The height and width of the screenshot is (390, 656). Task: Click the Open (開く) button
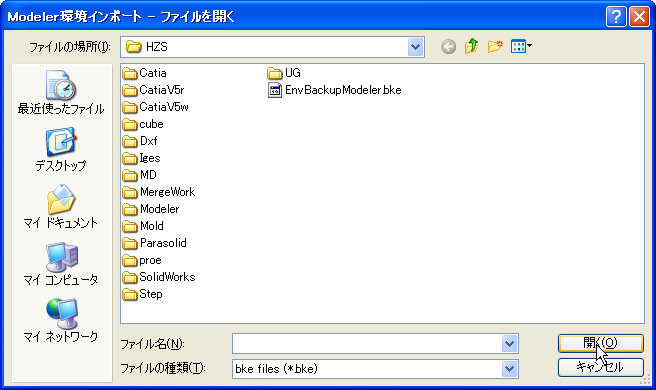coord(600,343)
